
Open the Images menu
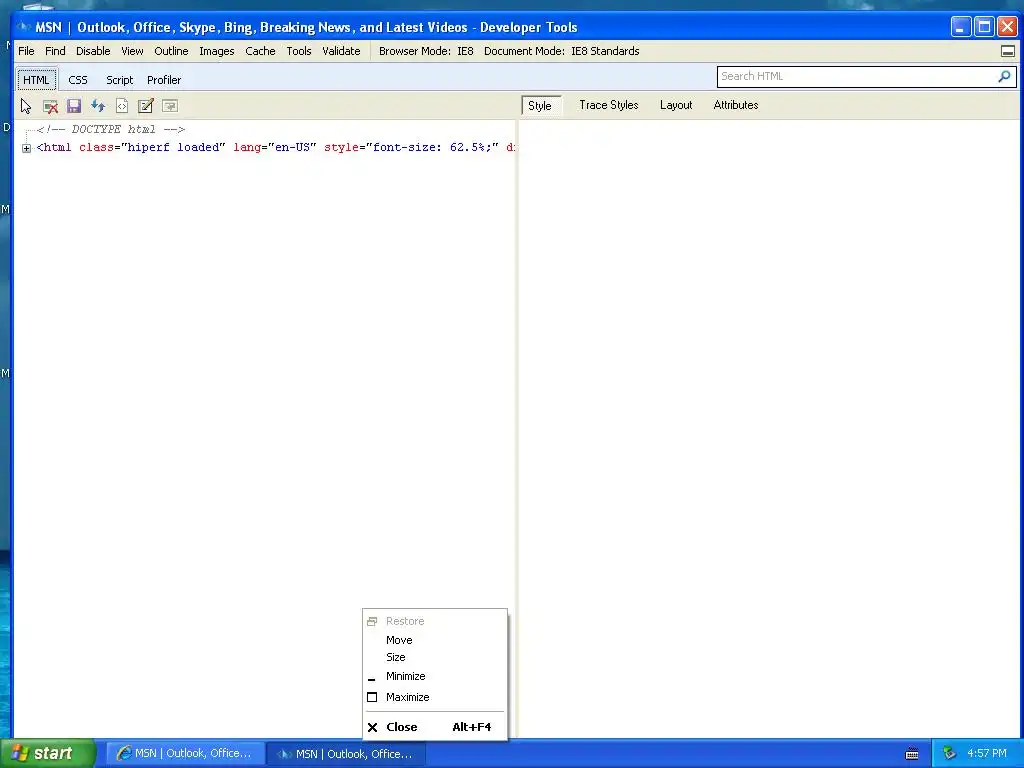point(217,51)
